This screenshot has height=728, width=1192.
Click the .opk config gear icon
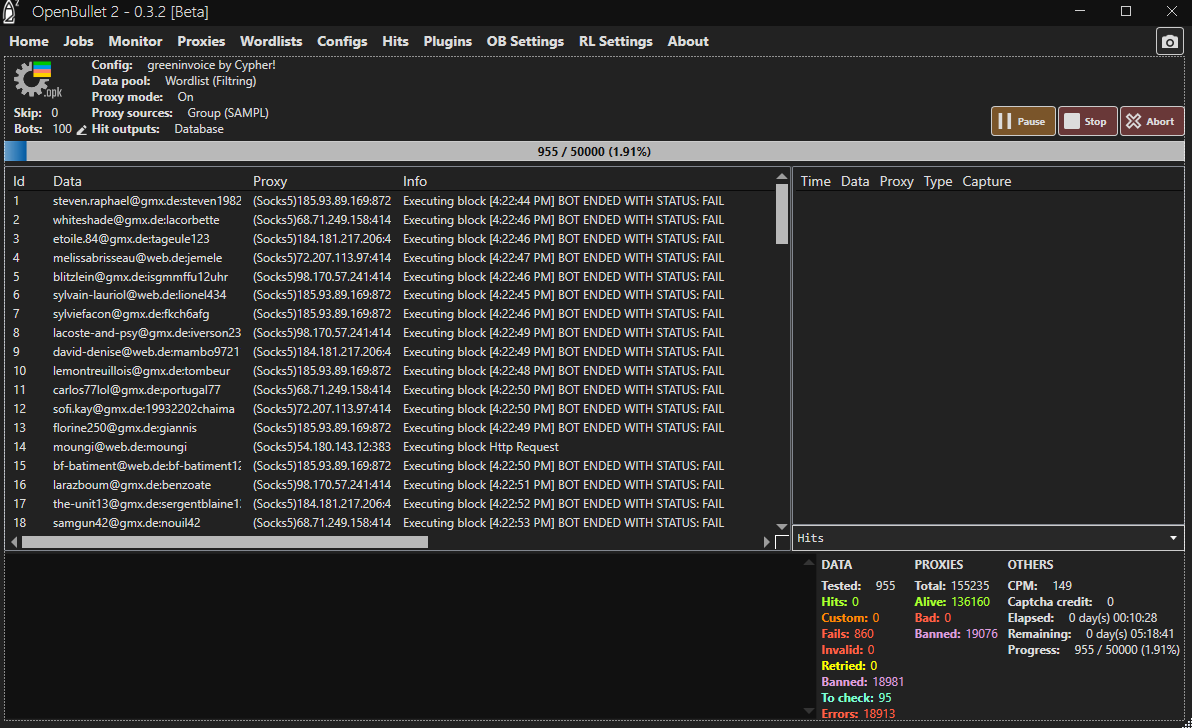38,80
